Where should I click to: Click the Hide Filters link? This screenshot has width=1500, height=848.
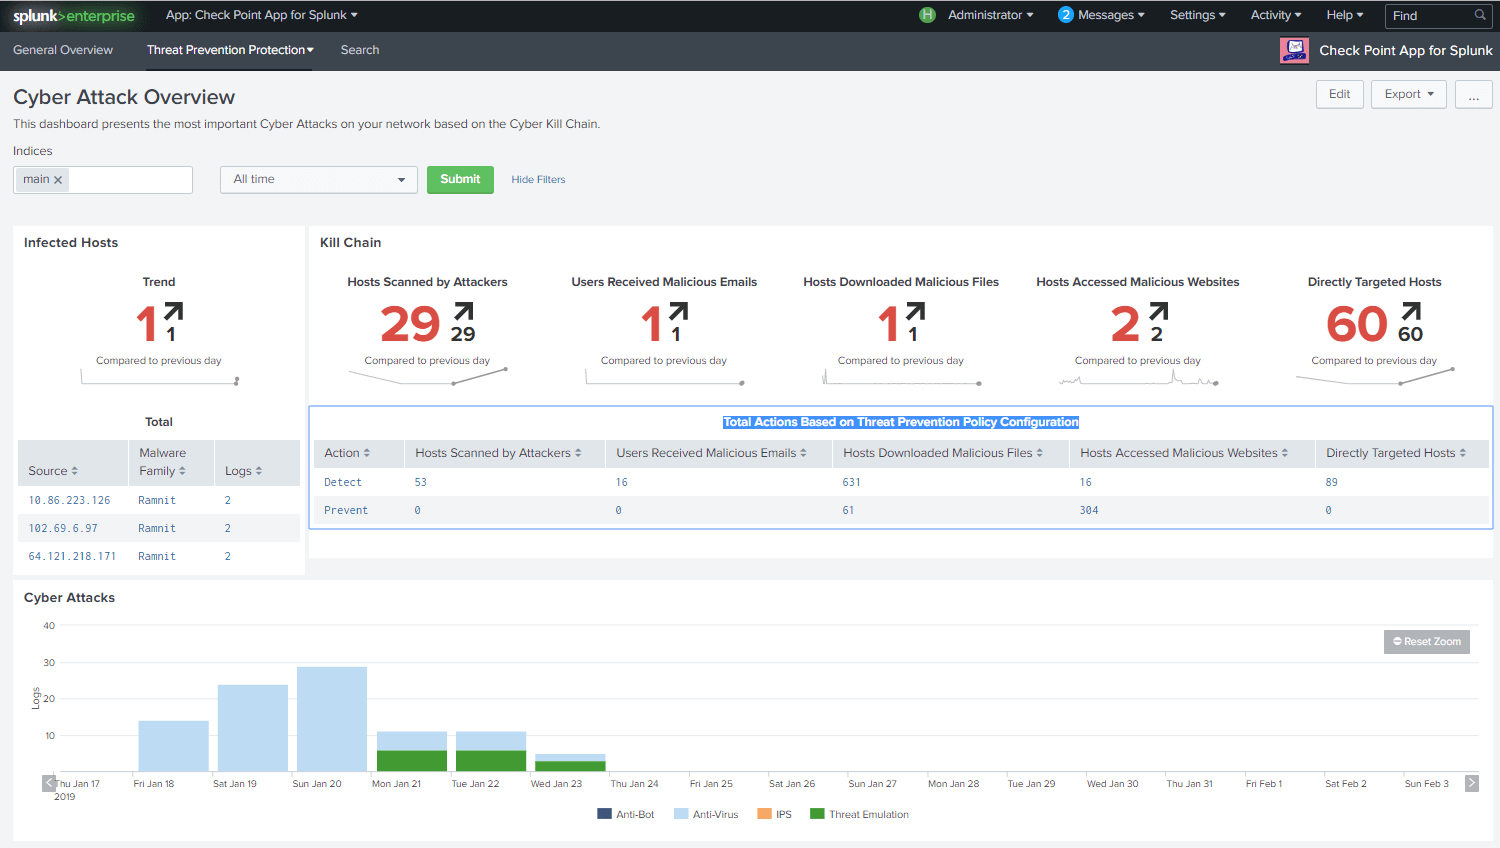click(537, 179)
